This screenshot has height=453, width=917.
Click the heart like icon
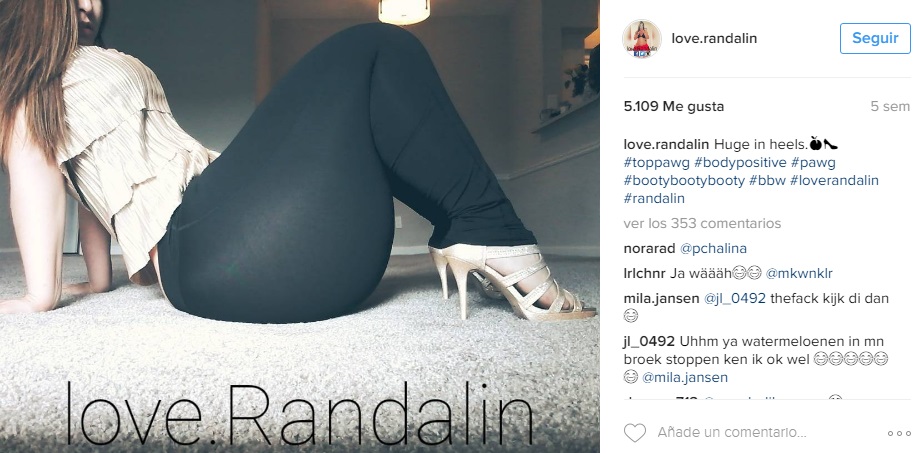tap(635, 433)
